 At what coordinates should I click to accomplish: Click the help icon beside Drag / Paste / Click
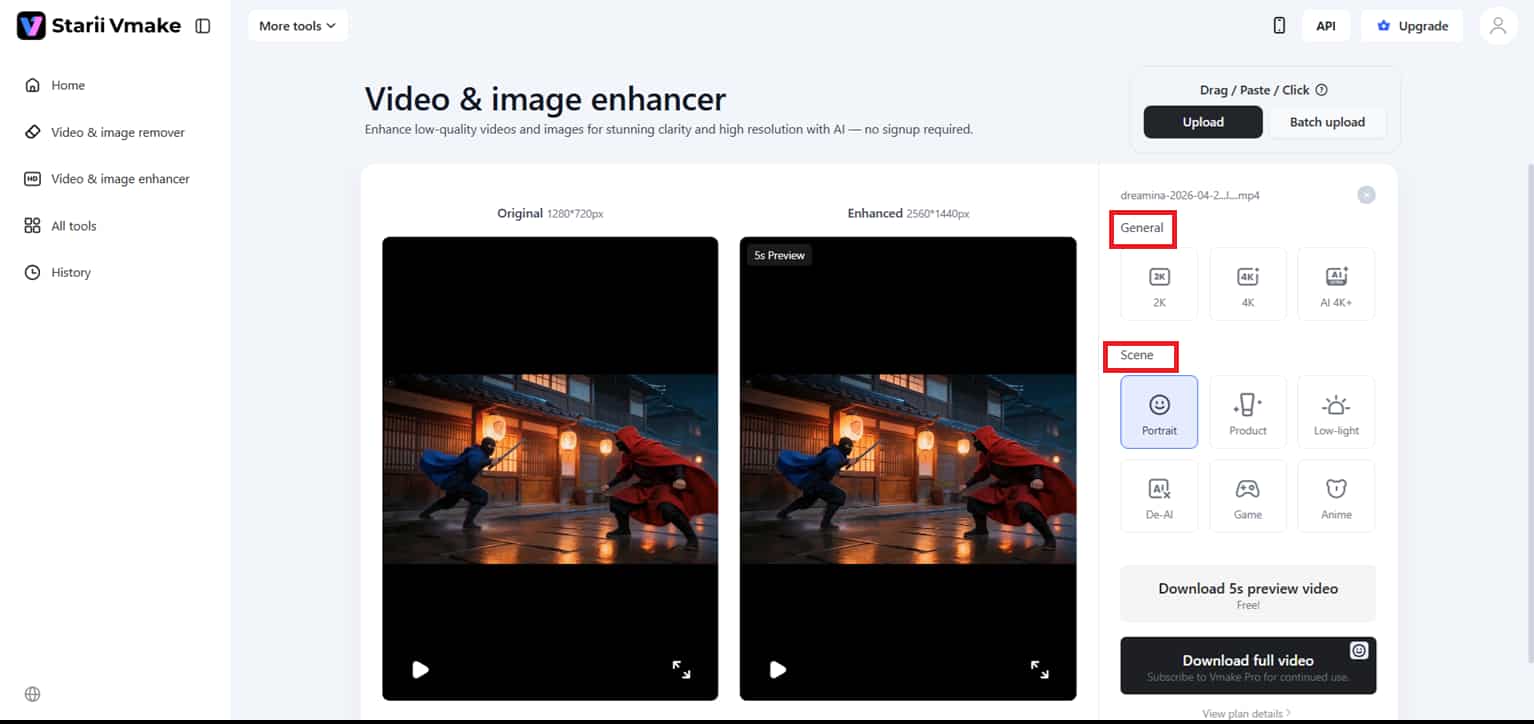(1321, 90)
